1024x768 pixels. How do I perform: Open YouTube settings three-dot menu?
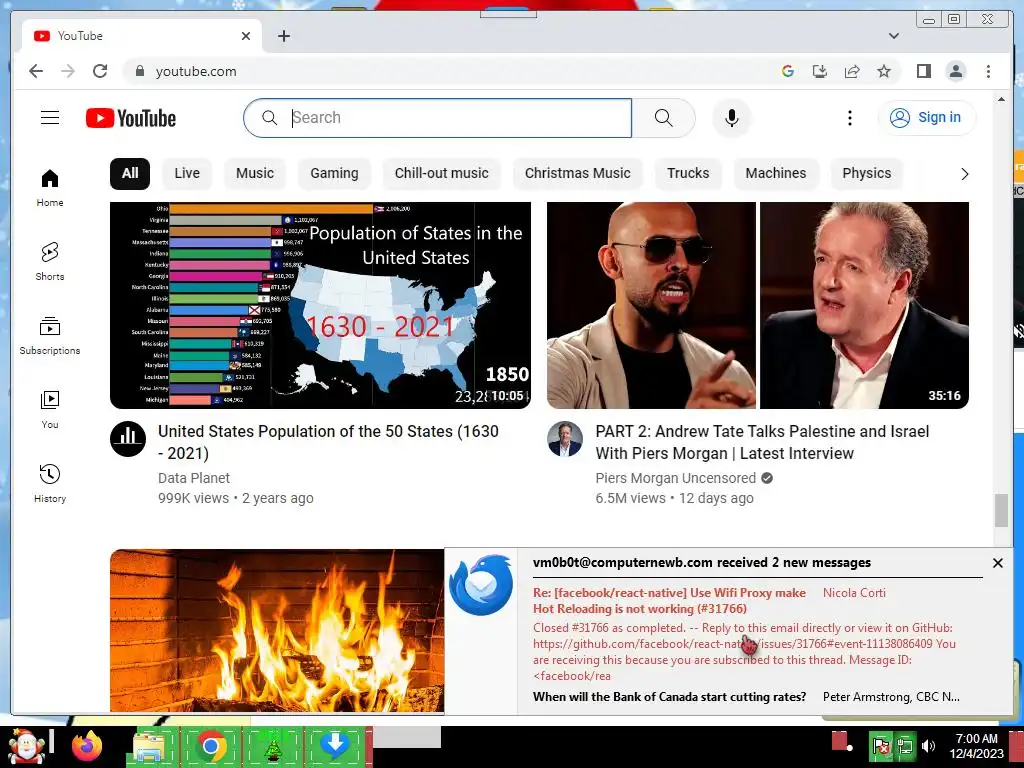(849, 118)
